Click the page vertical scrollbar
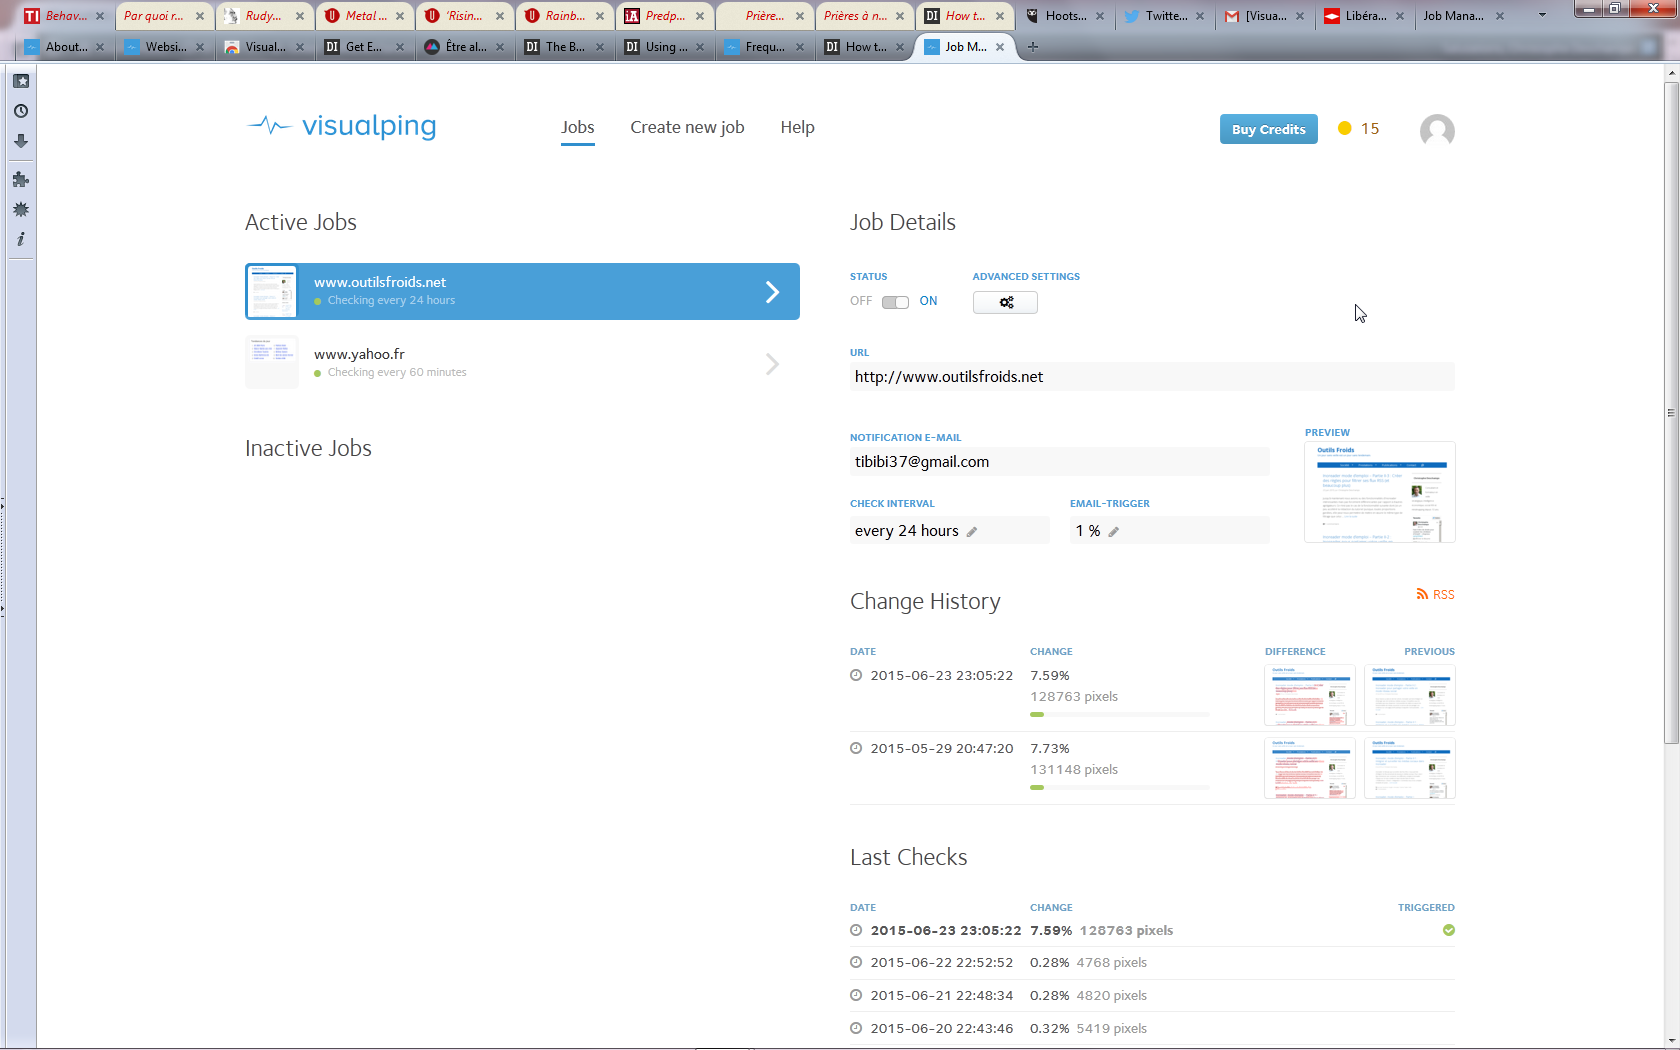 [1671, 413]
